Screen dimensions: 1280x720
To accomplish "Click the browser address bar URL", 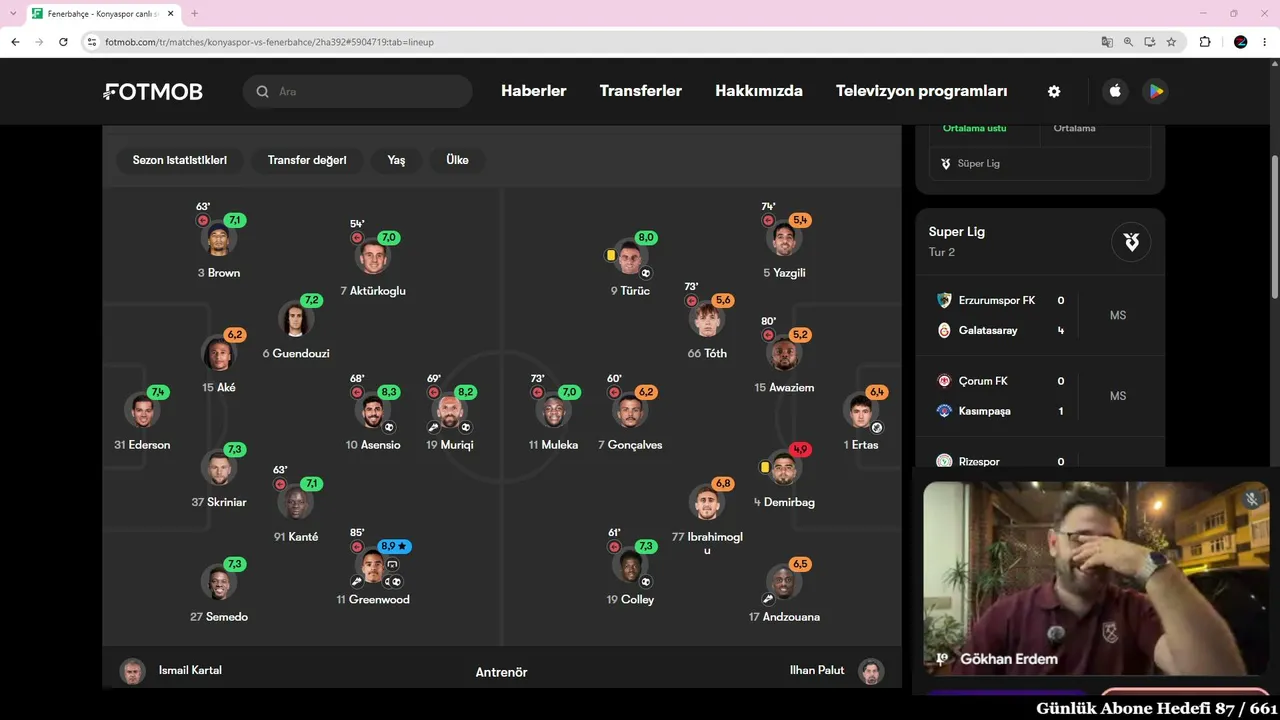I will coord(269,42).
